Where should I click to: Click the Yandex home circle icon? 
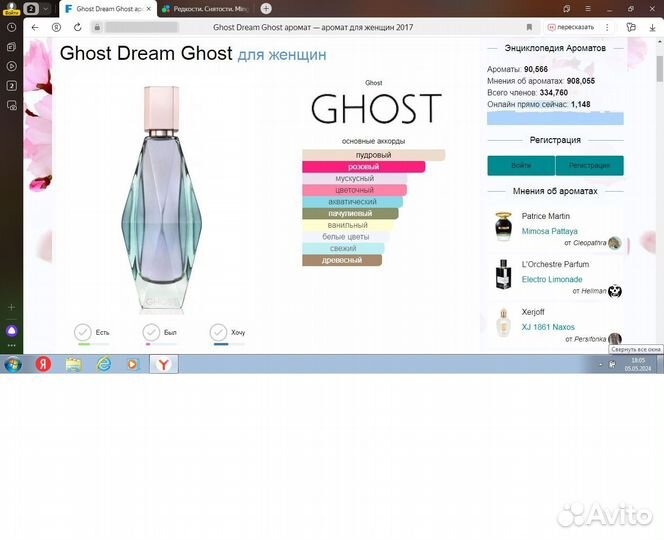click(x=56, y=28)
